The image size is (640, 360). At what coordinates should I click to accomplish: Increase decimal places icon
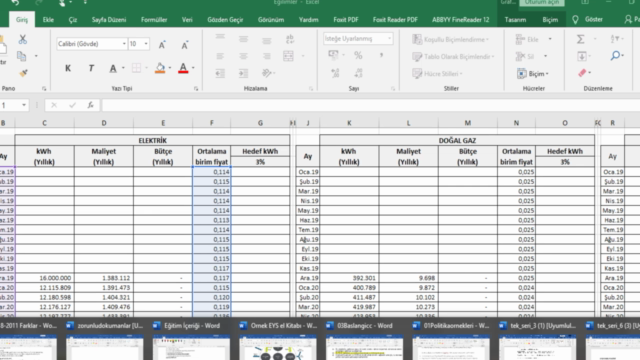(x=335, y=73)
